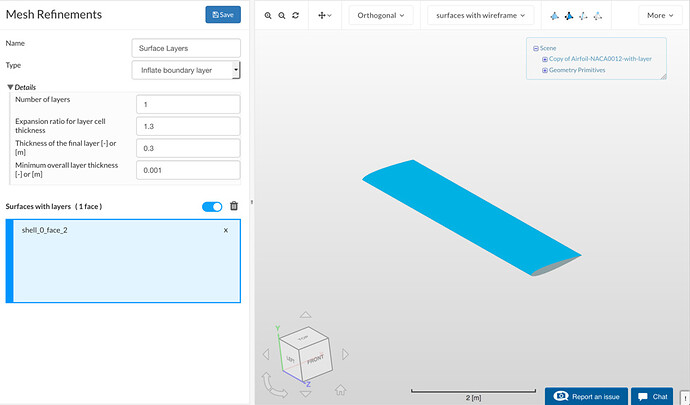Click the Geometry Primitives label
Screen dimensions: 690x405
click(577, 70)
